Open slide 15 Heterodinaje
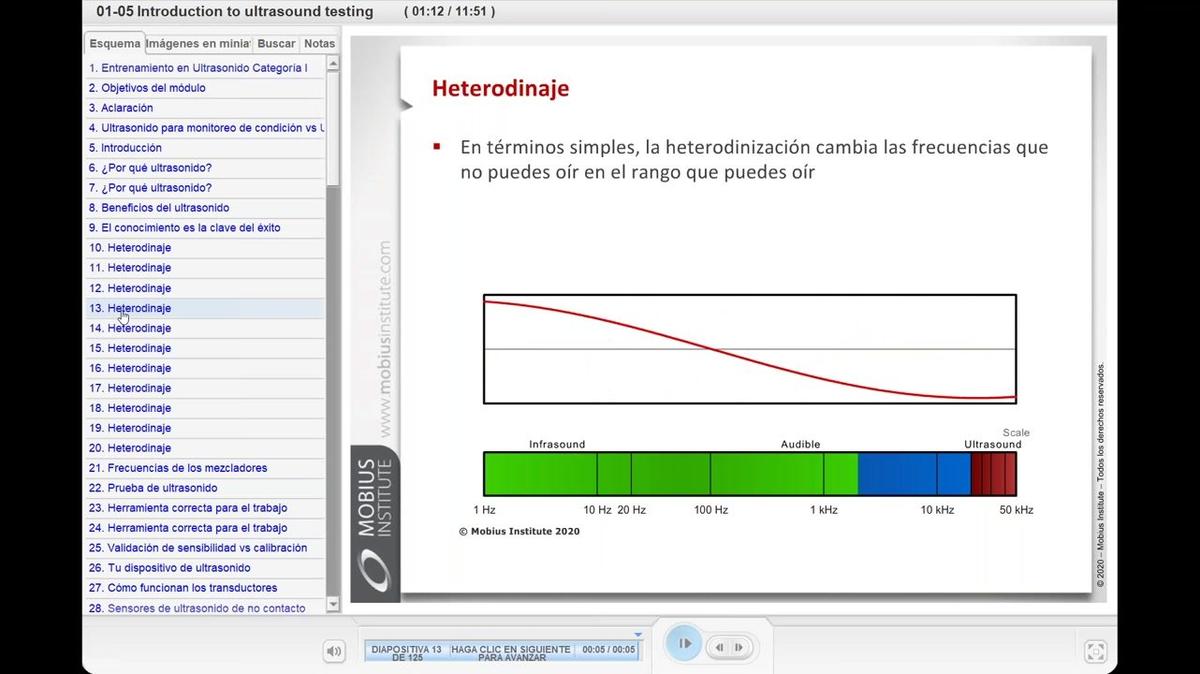Image resolution: width=1200 pixels, height=674 pixels. point(205,348)
